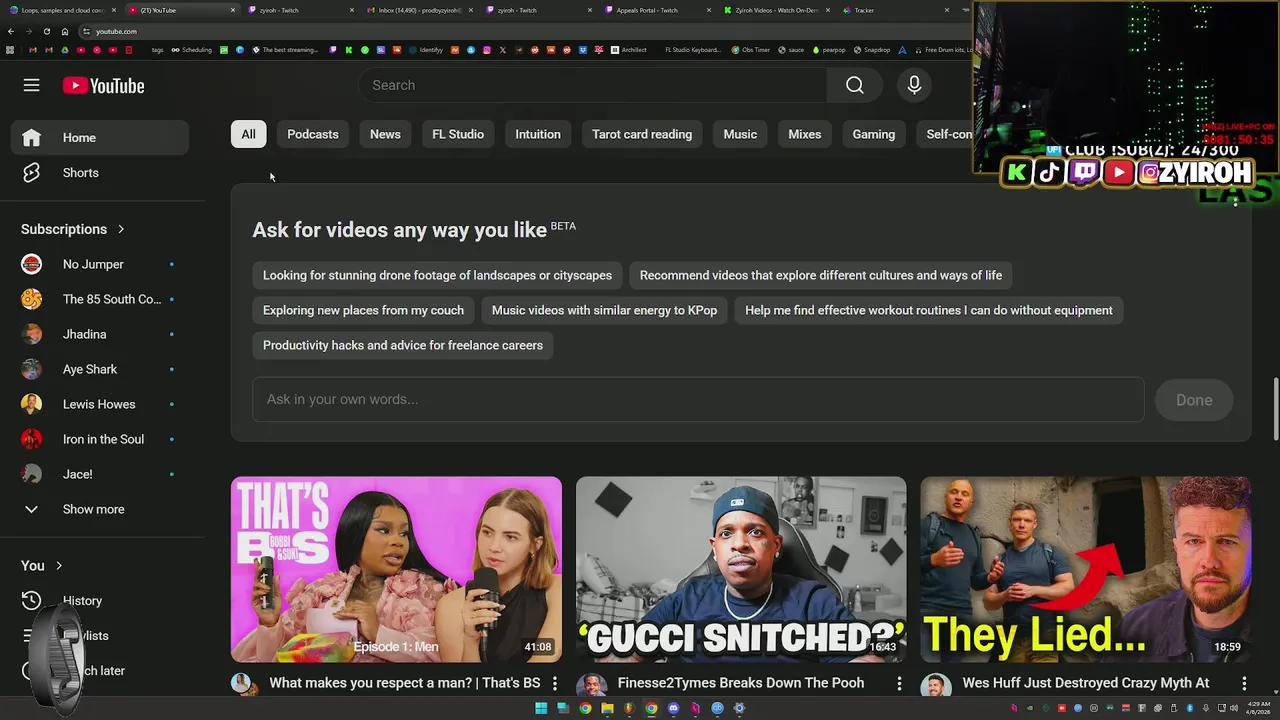1280x720 pixels.
Task: Open Jhadina channel avatar in subscriptions
Action: click(32, 334)
